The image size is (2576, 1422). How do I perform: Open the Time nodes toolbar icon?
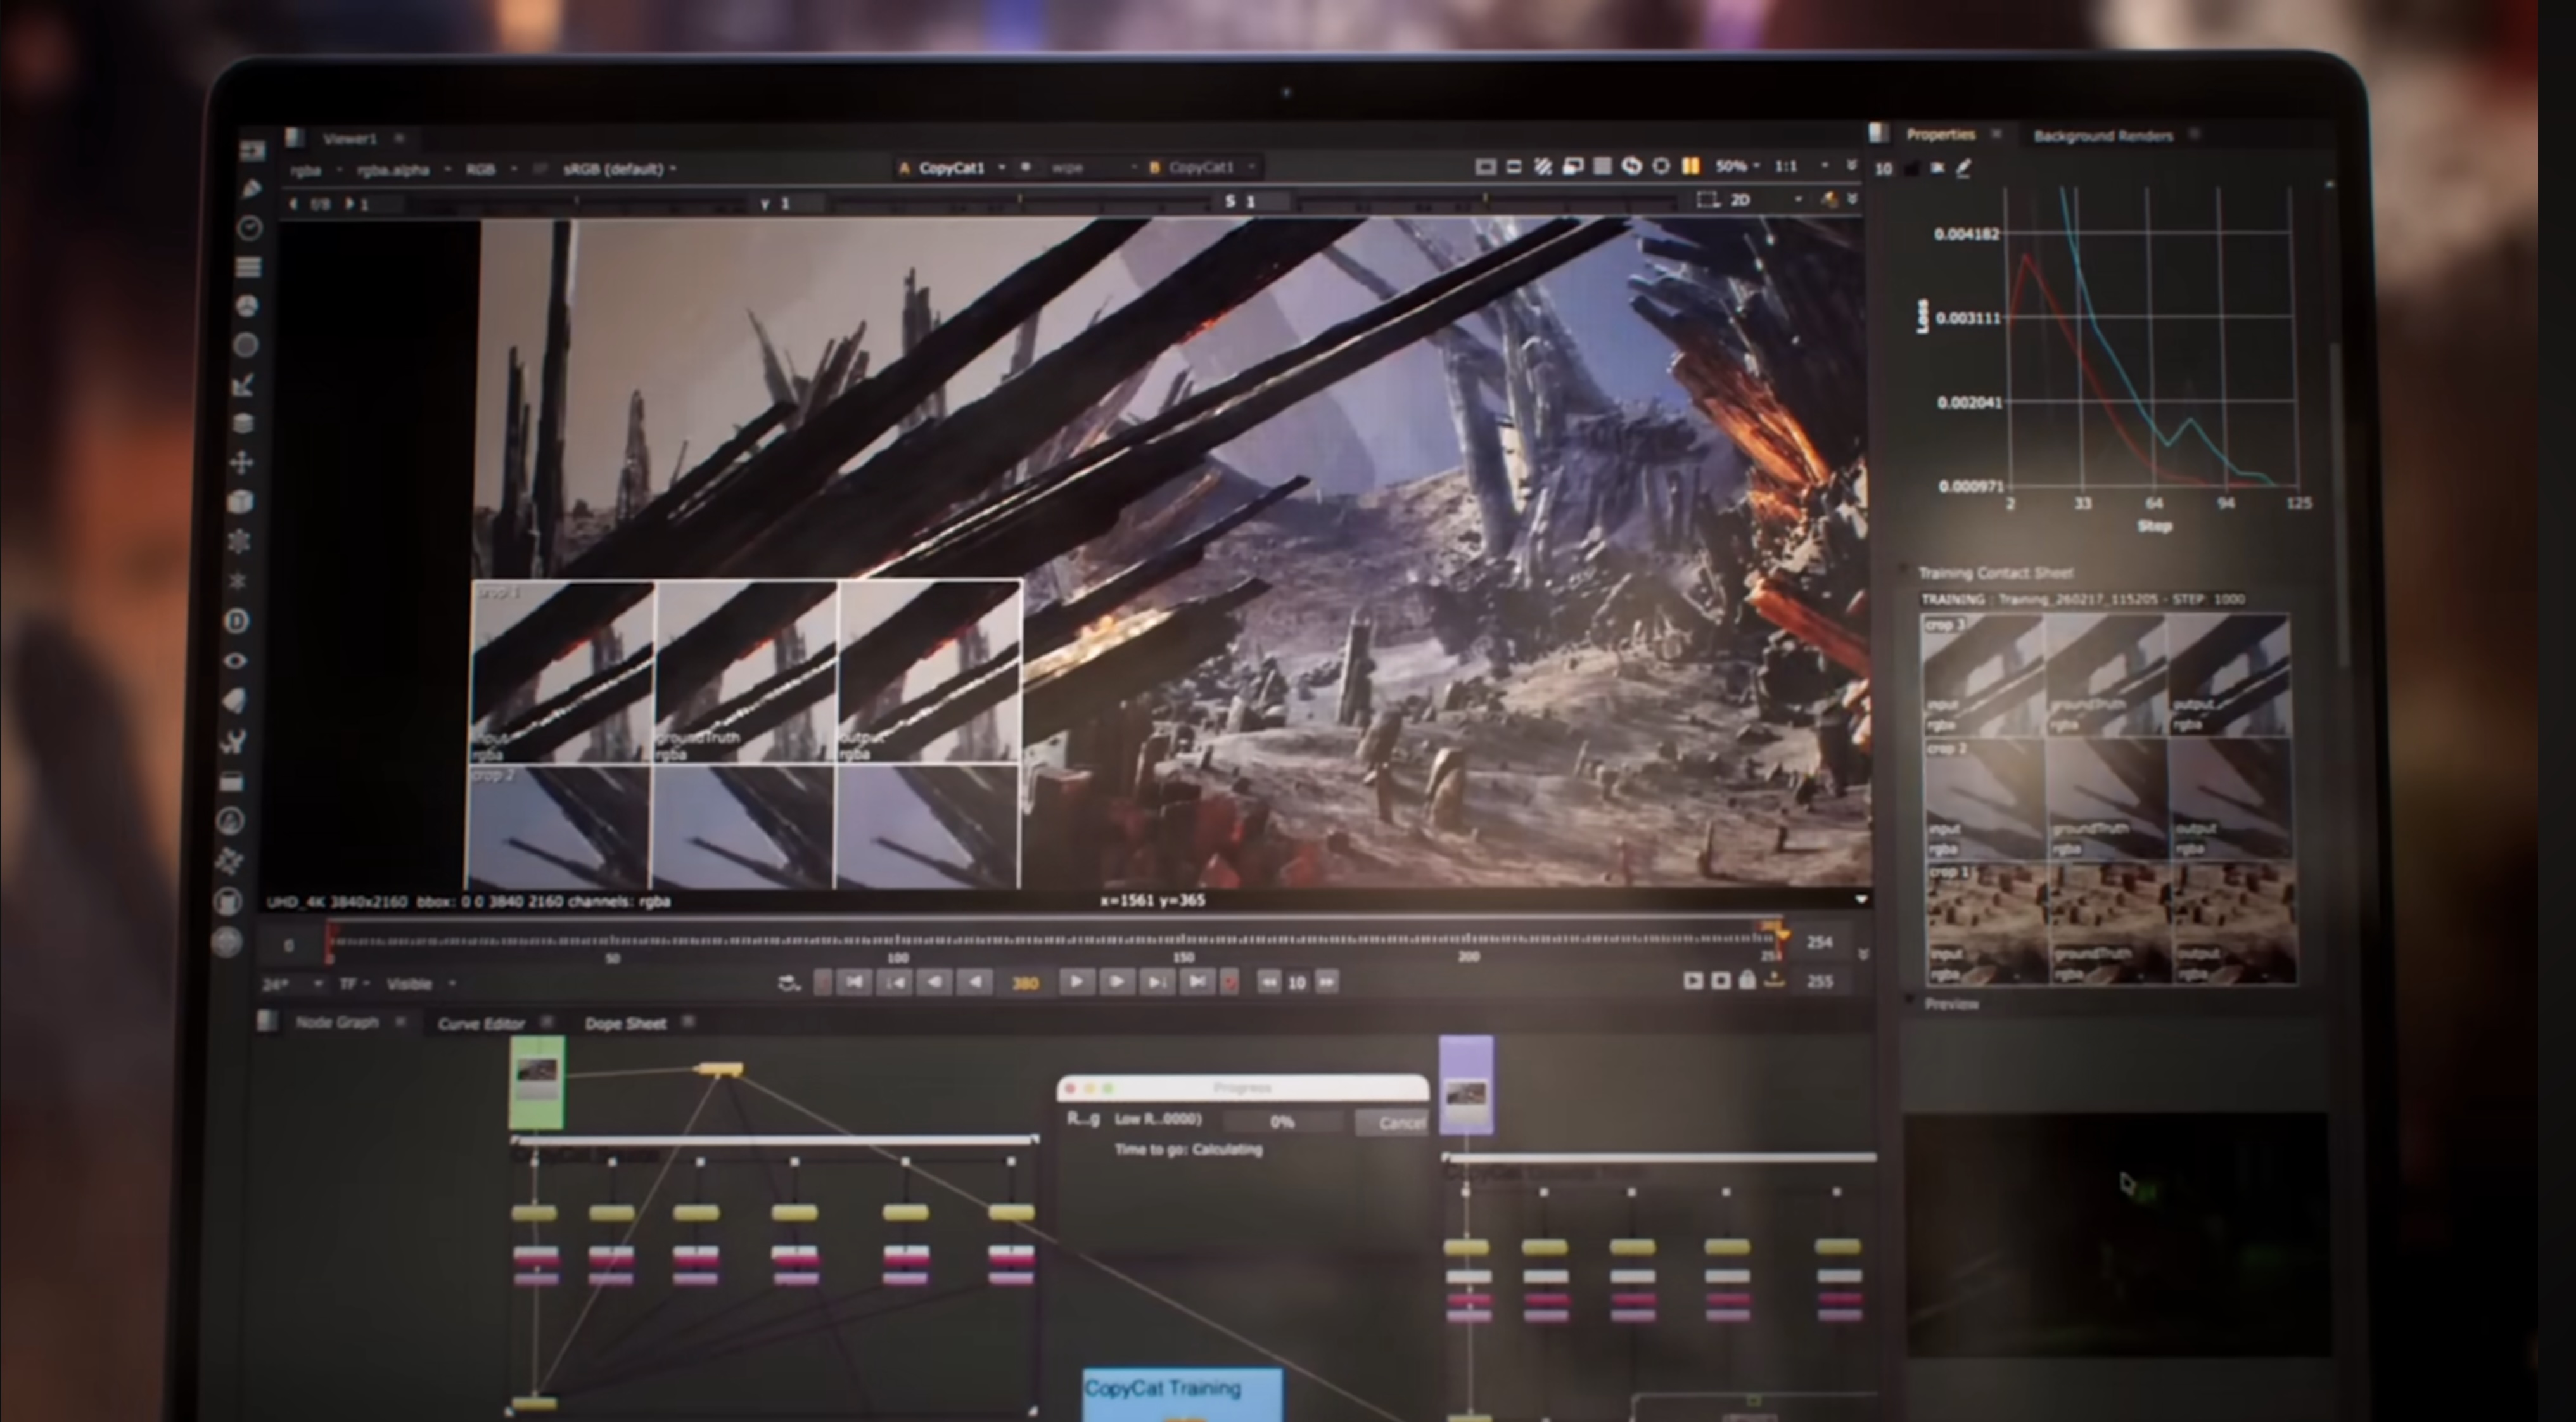click(250, 229)
